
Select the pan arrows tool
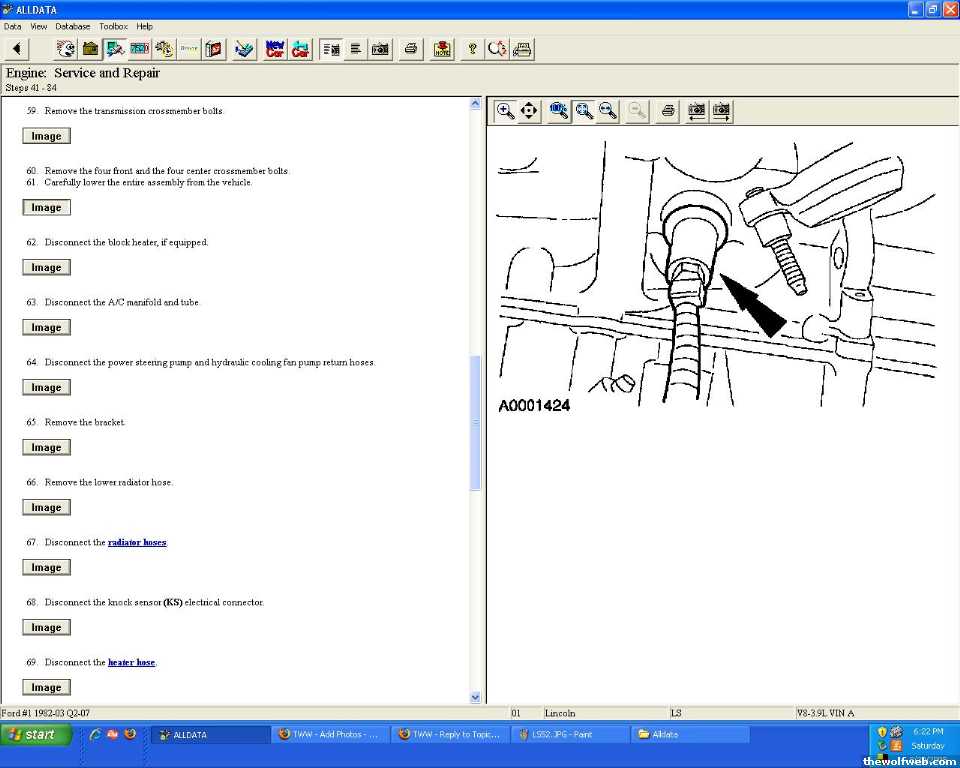[530, 111]
